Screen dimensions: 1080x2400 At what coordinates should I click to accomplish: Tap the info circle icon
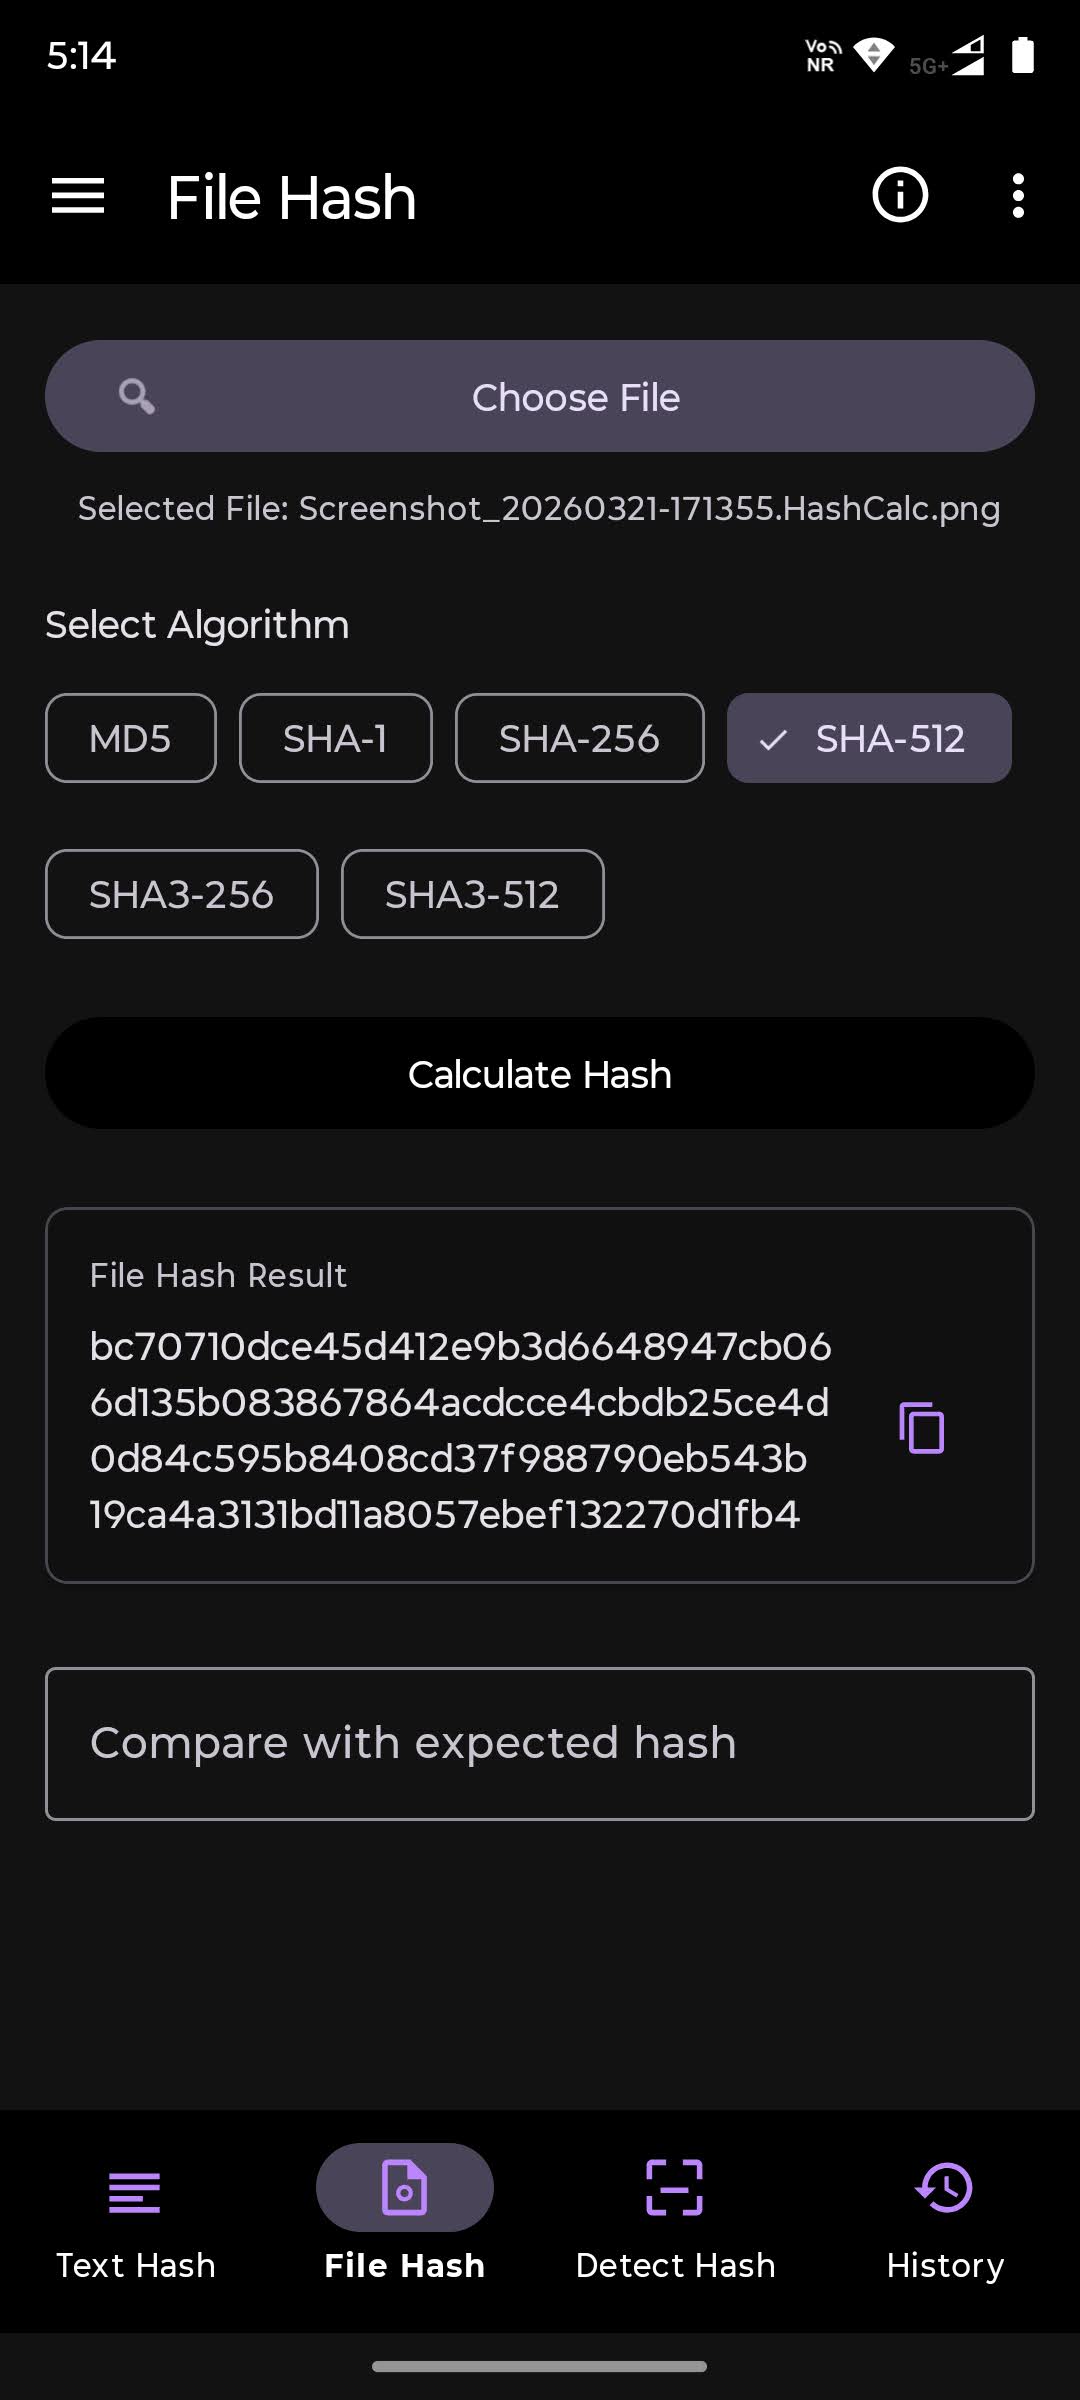pyautogui.click(x=900, y=195)
